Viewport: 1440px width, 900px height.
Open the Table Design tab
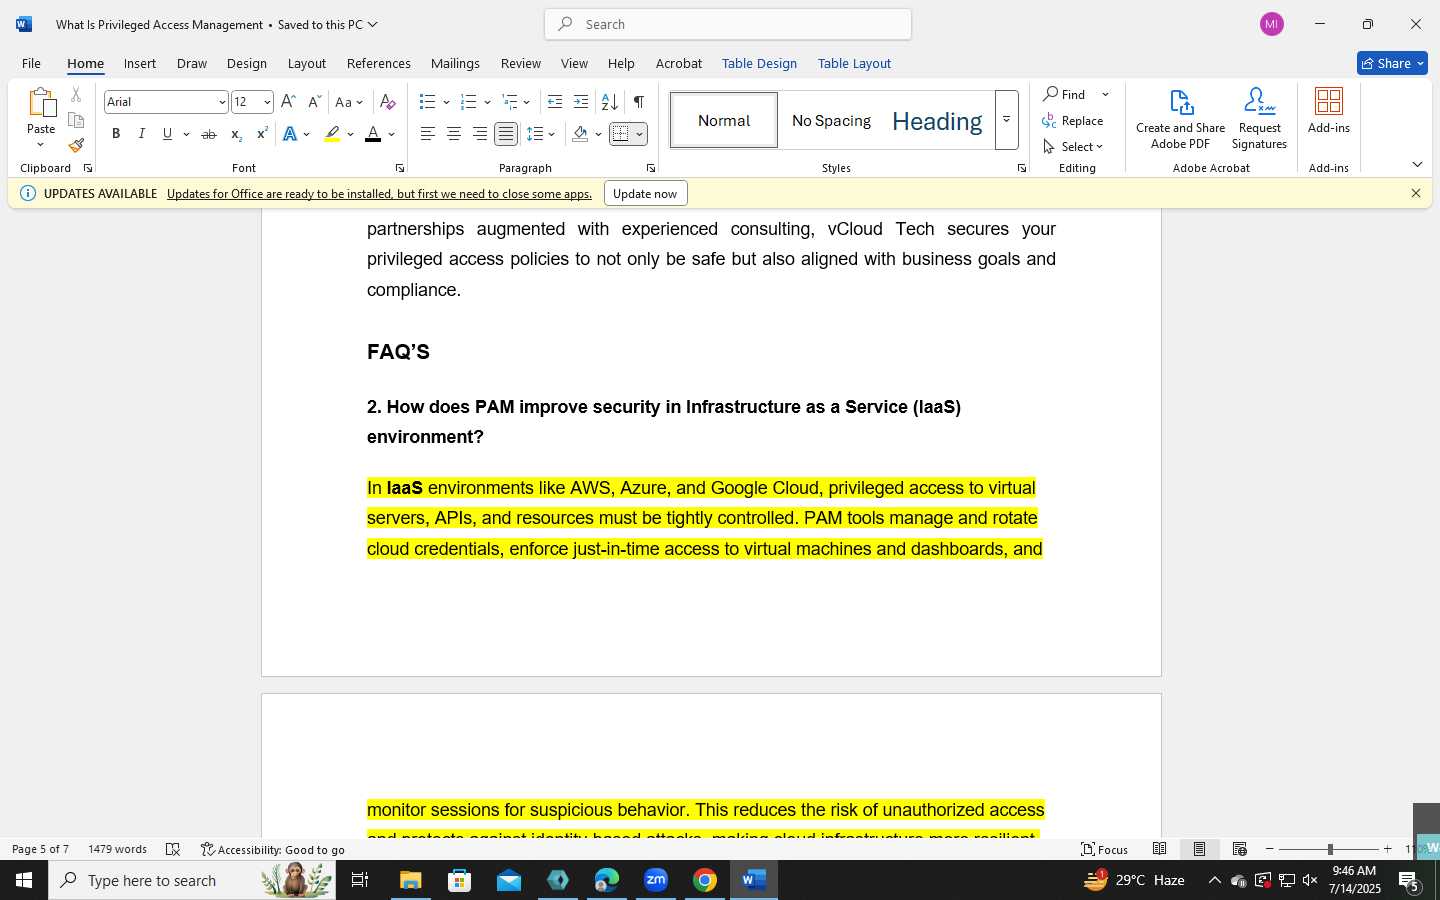point(759,63)
